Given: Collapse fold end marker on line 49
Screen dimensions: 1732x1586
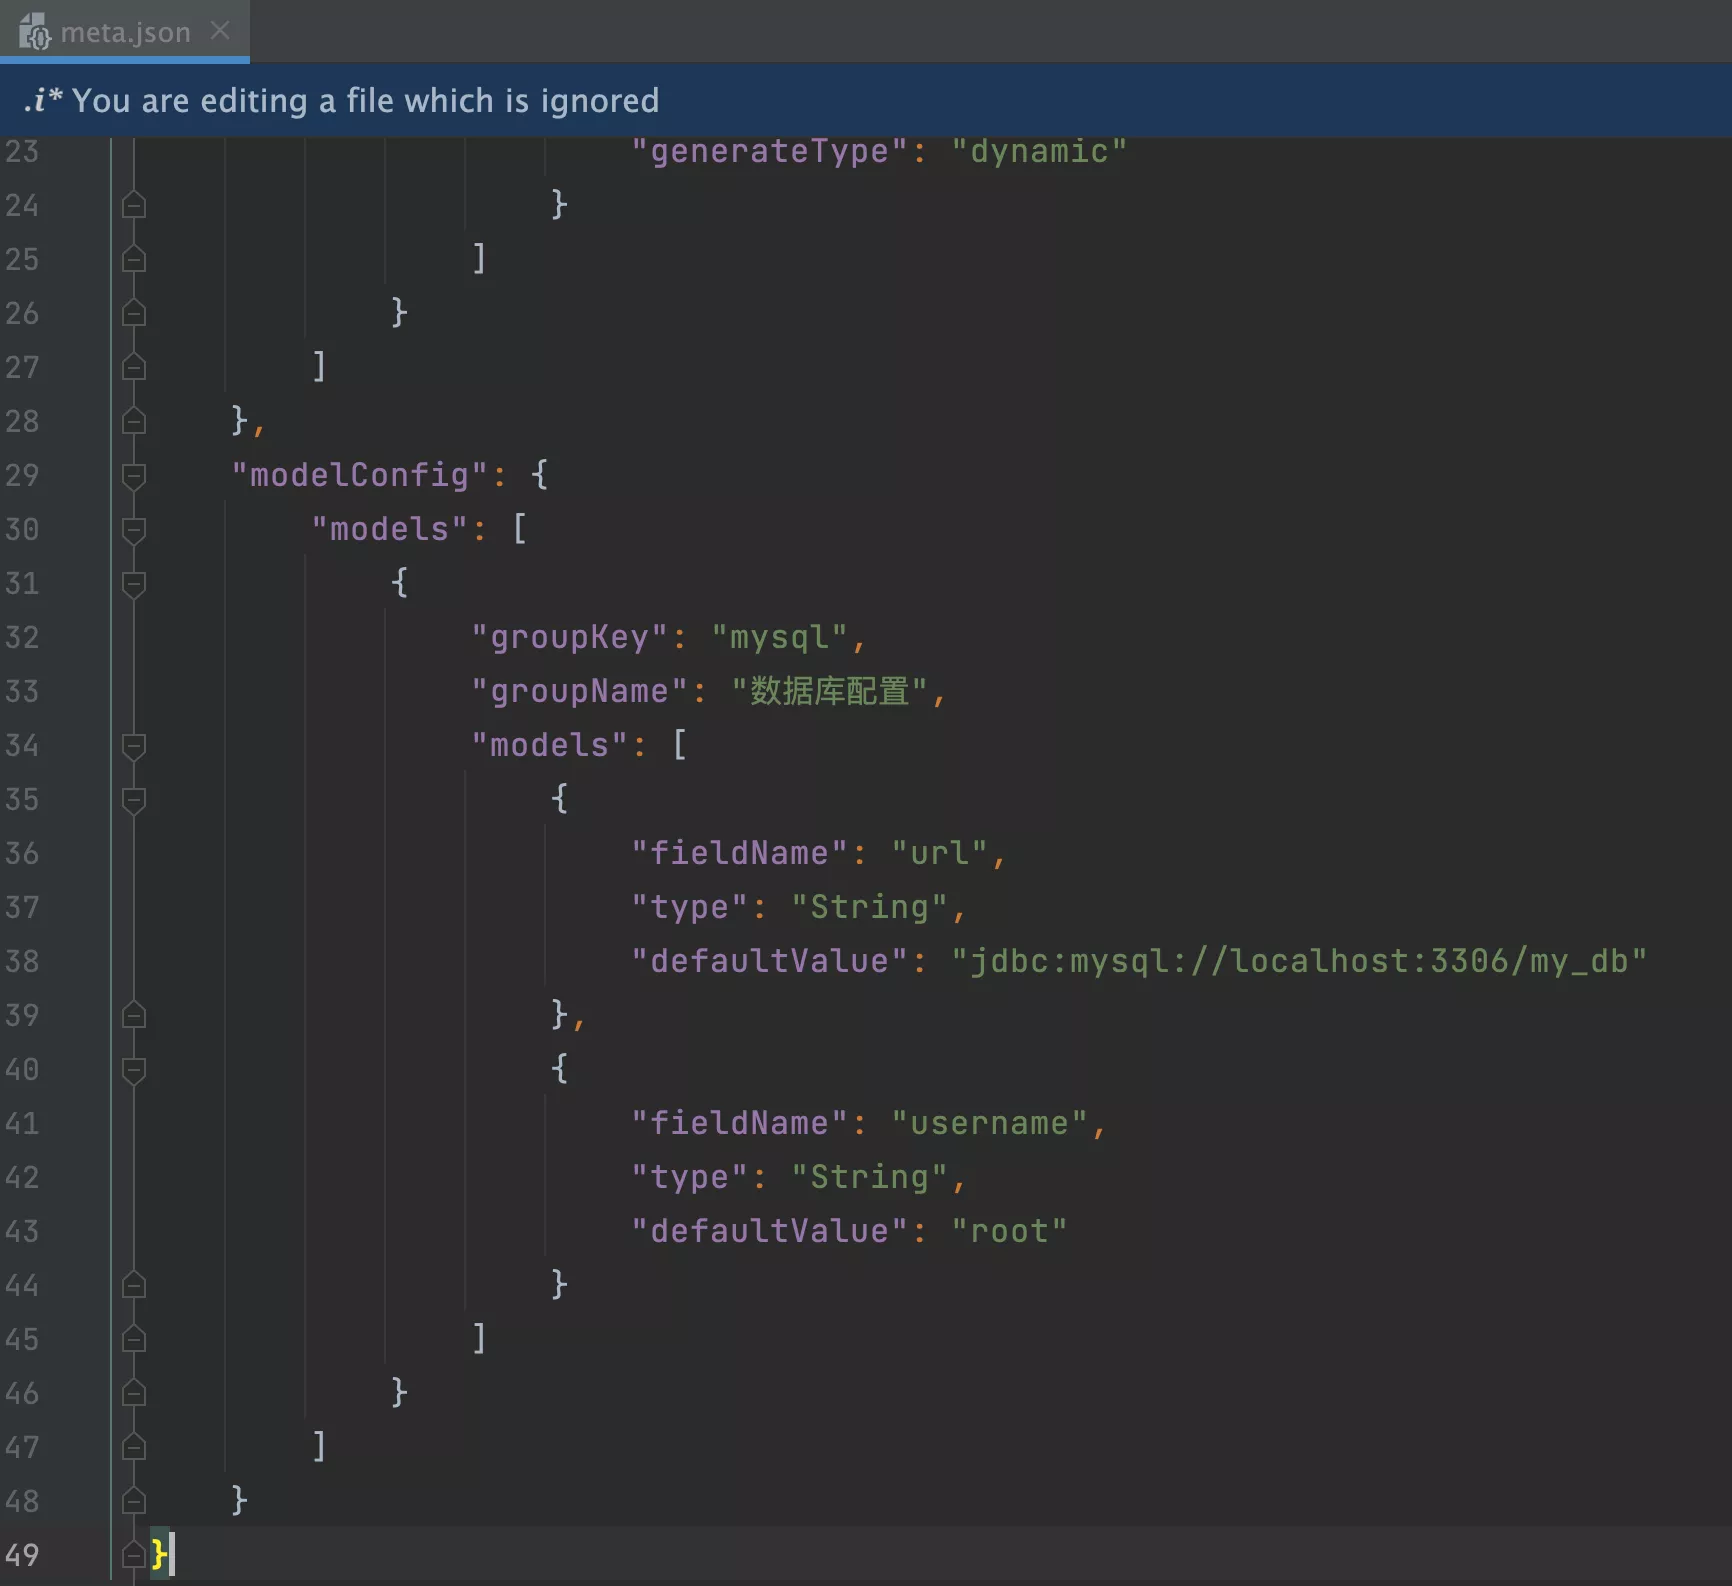Looking at the screenshot, I should click(134, 1555).
